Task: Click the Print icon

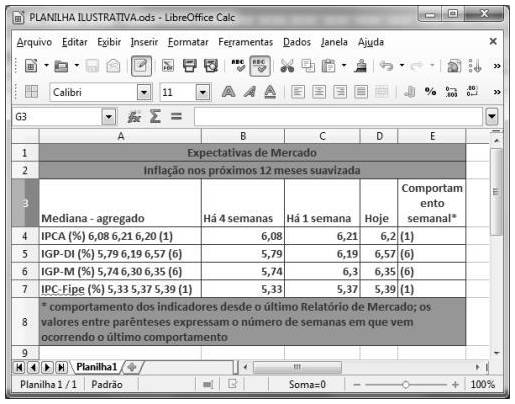Action: [x=190, y=66]
